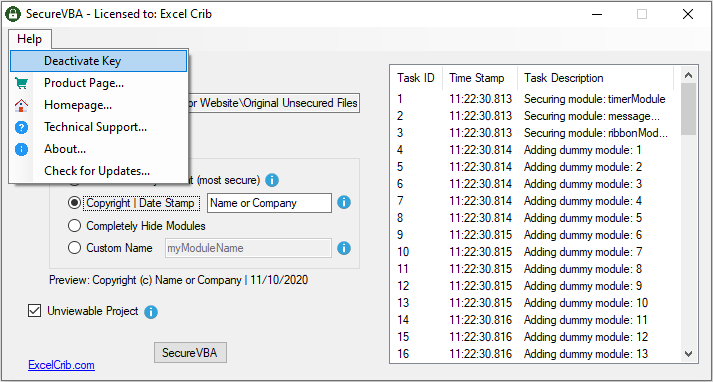Select row Adding dummy module: 7
The width and height of the screenshot is (713, 382).
(x=536, y=251)
